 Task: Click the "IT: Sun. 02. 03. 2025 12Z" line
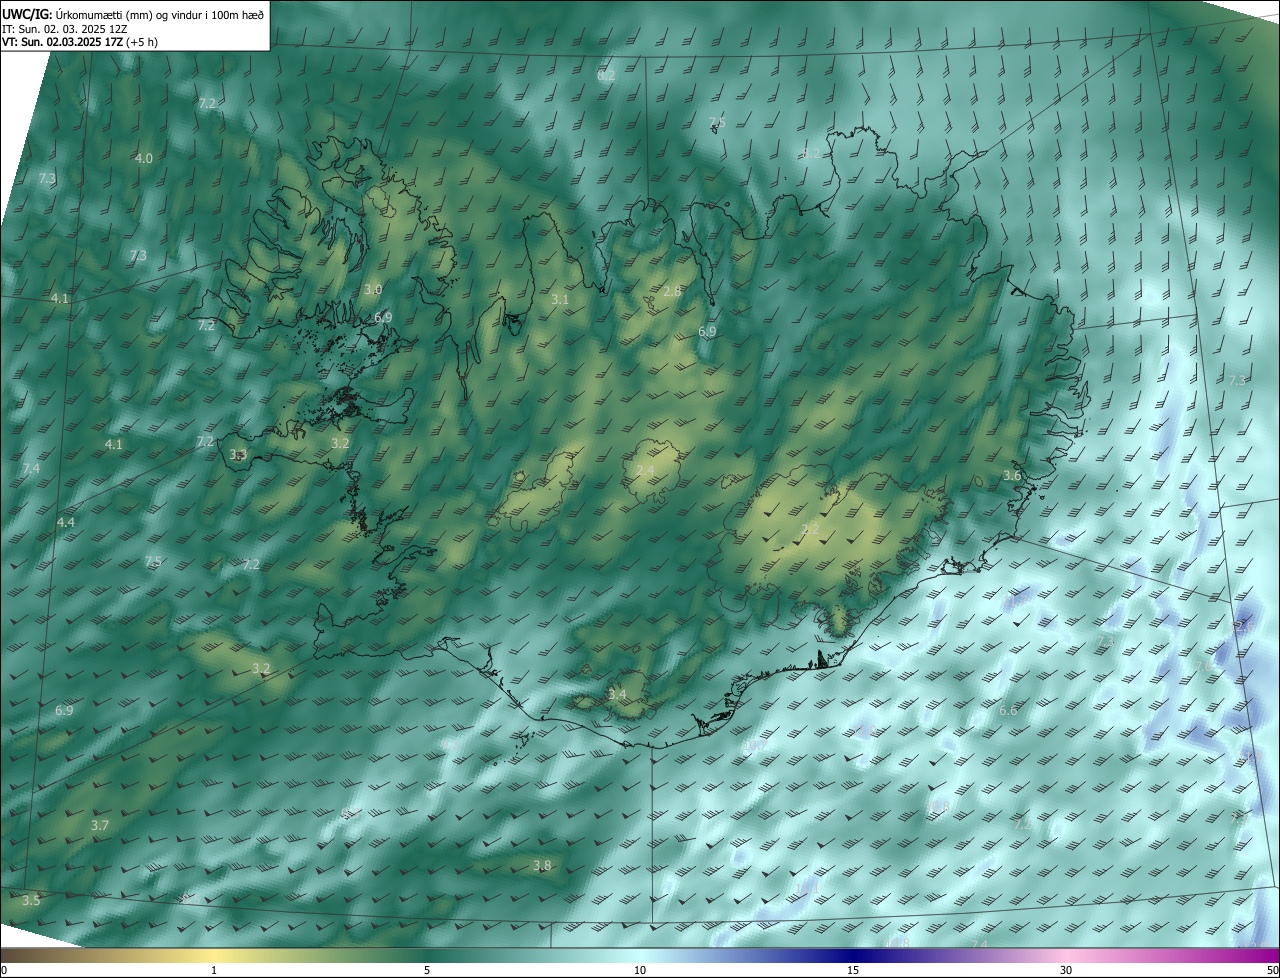click(67, 29)
